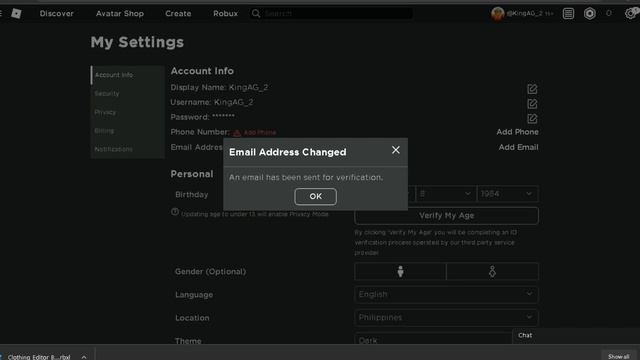Click OK in the email dialog

pyautogui.click(x=316, y=196)
